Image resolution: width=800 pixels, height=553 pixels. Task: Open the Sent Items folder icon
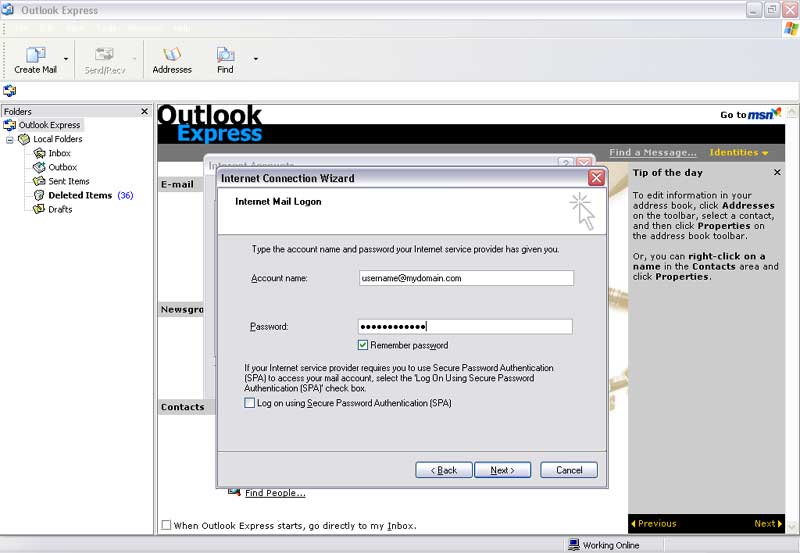pyautogui.click(x=39, y=181)
